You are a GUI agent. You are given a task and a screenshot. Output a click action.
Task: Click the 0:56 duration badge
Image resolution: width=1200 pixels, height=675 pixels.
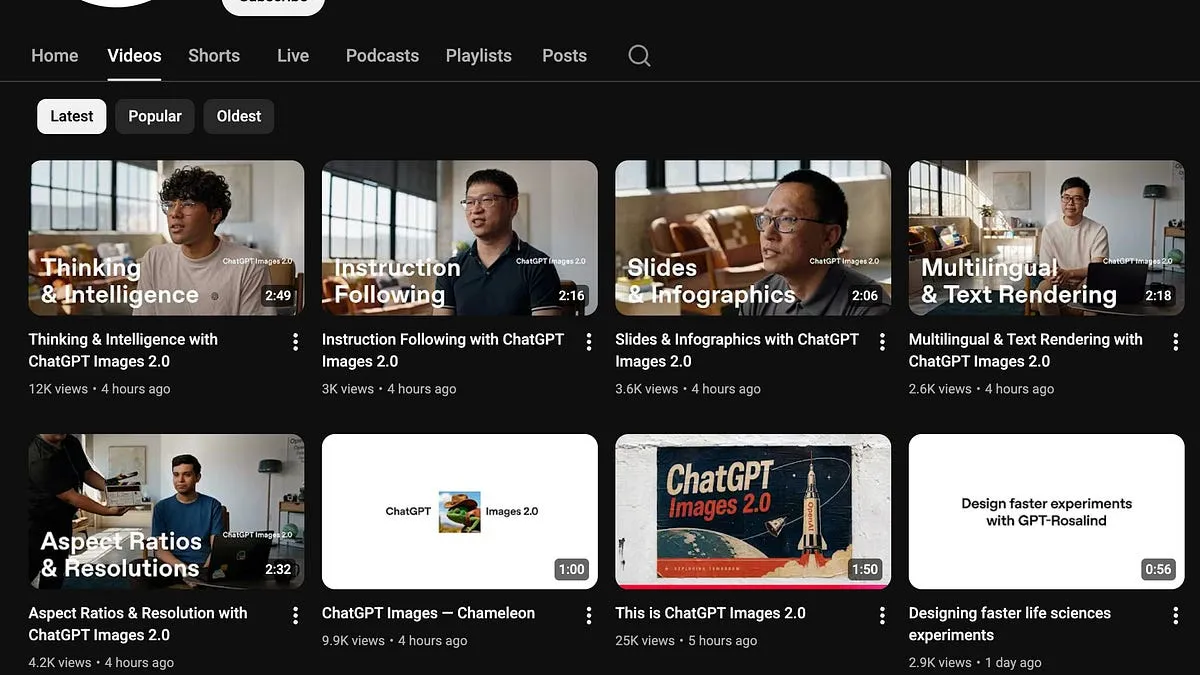pyautogui.click(x=1158, y=569)
